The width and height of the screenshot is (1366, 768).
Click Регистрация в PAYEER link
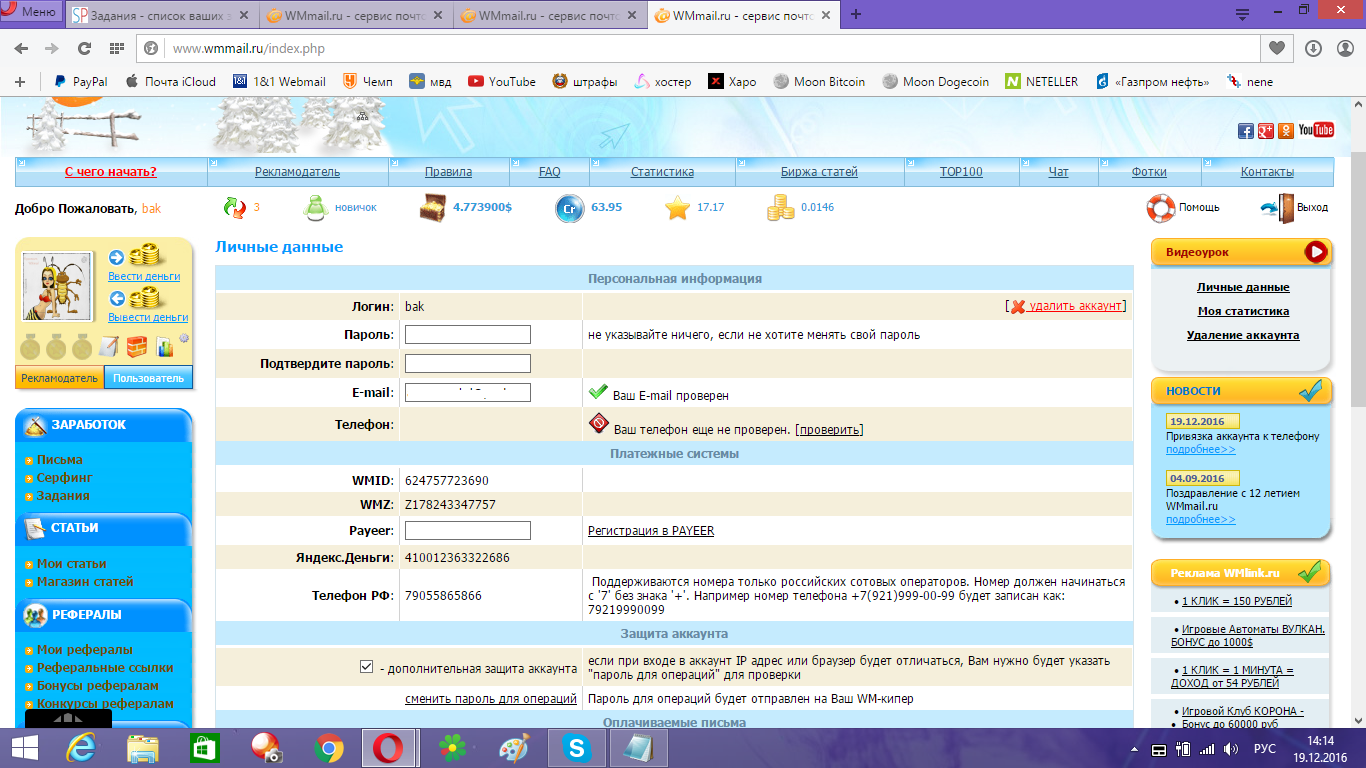coord(651,530)
